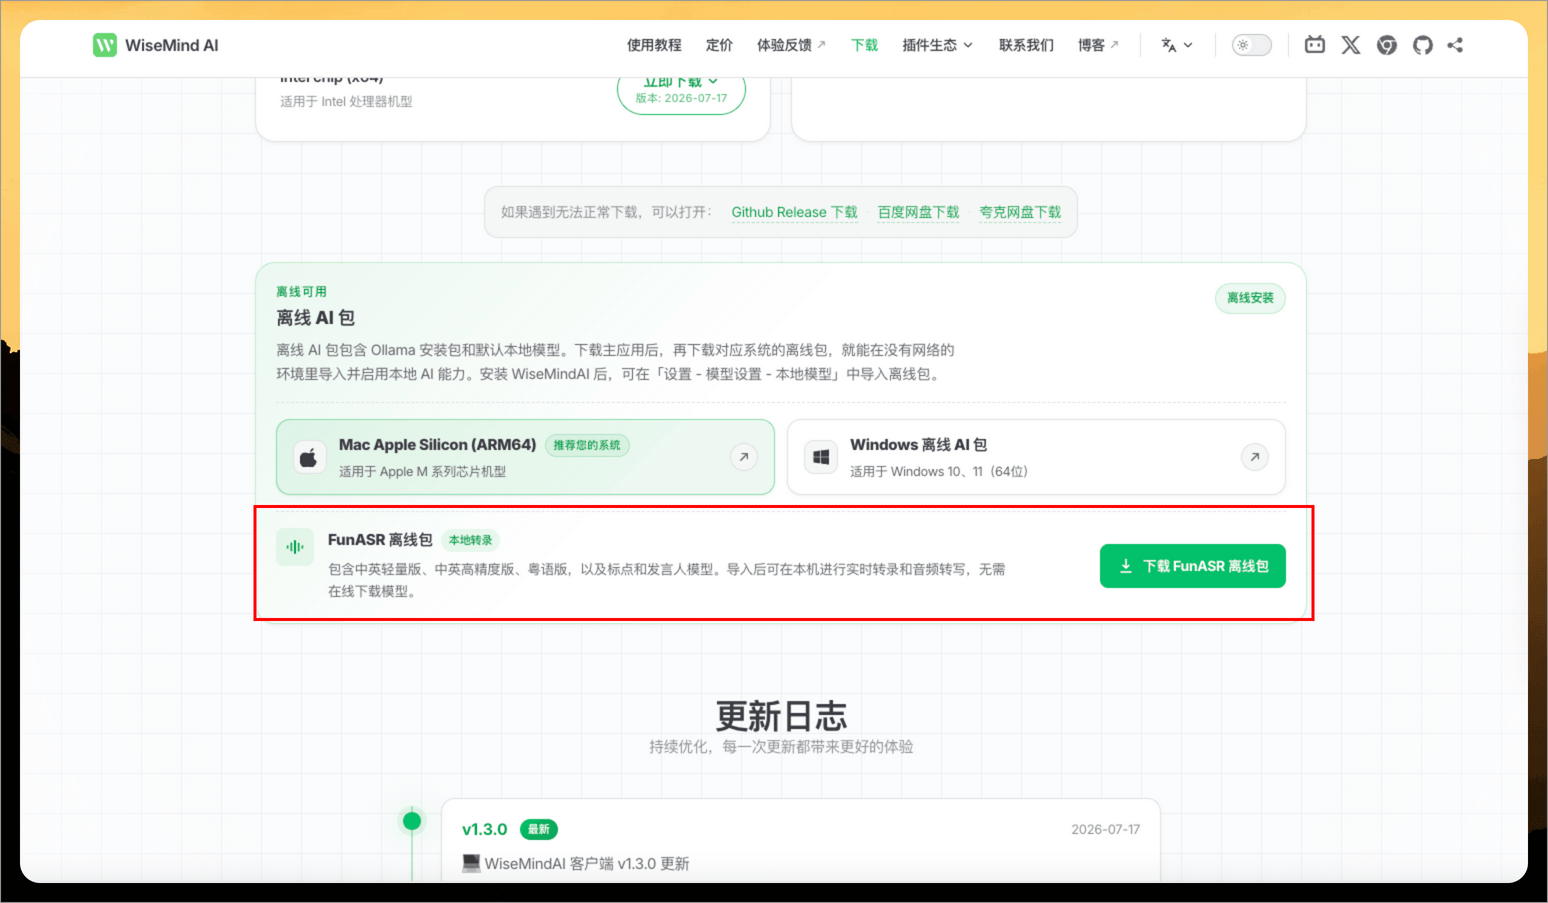Click the 最新 badge next to v1.3.0
The image size is (1548, 903).
(539, 829)
